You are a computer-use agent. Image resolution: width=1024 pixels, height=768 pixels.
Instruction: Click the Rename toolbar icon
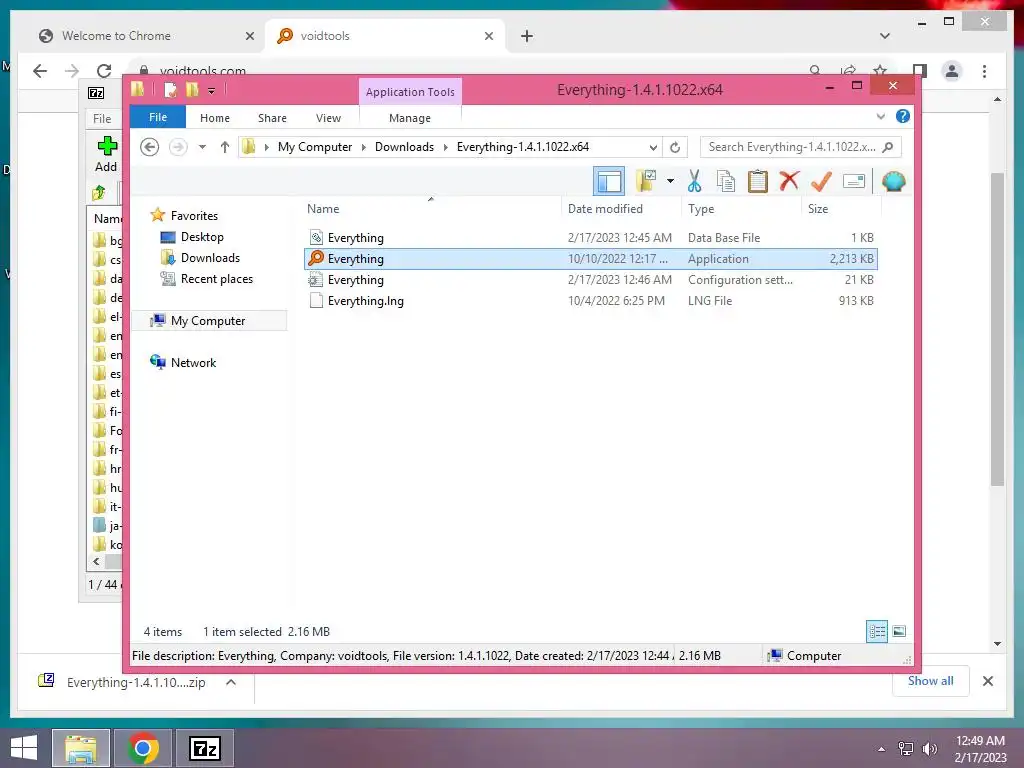(854, 181)
